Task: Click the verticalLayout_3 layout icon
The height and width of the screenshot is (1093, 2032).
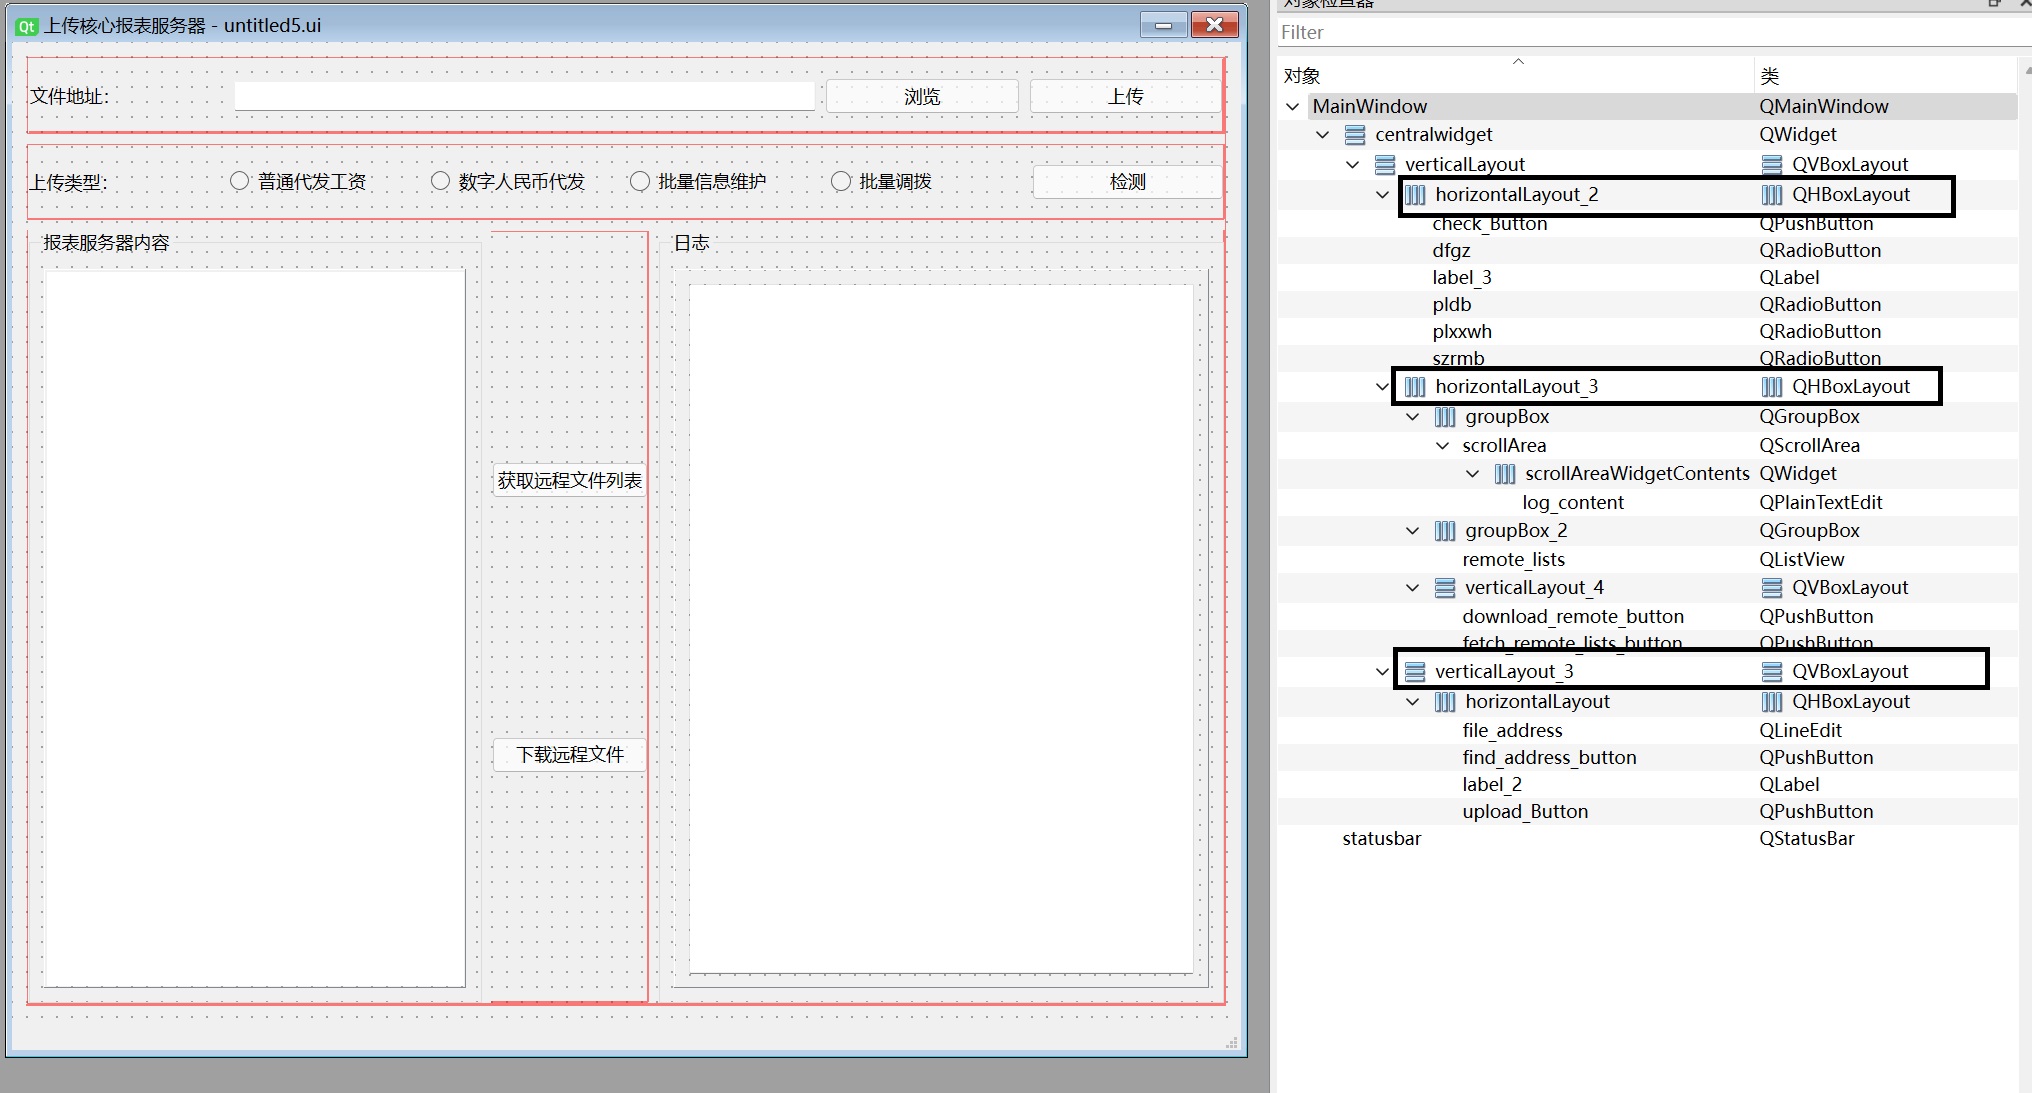Action: [x=1415, y=672]
